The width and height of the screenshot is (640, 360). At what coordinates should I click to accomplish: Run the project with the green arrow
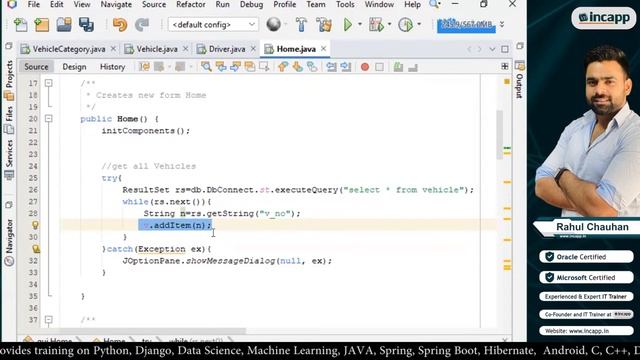348,24
